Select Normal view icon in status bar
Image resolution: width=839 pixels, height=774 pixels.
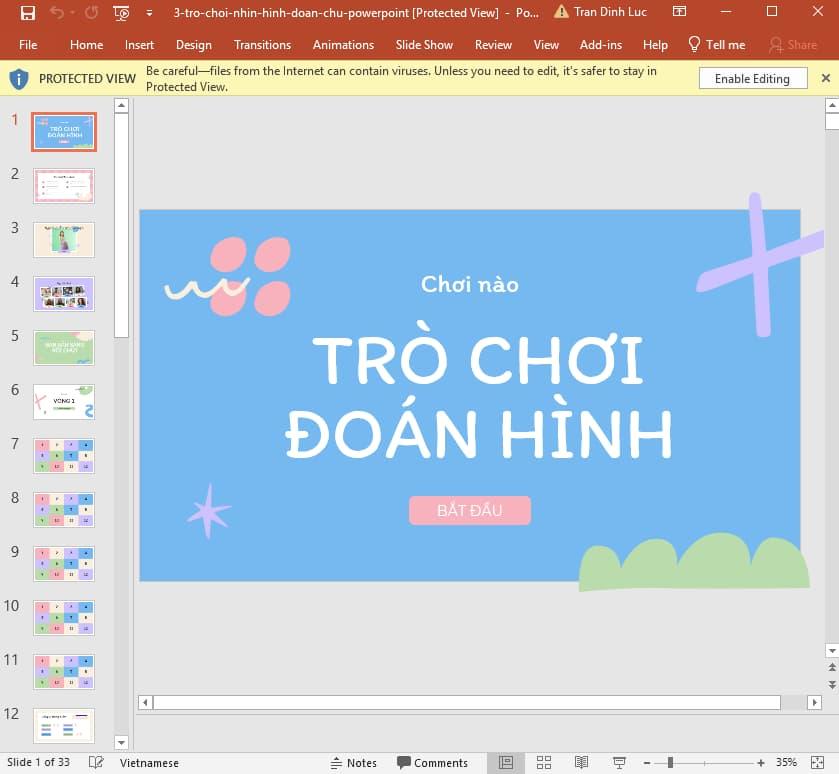(x=508, y=762)
